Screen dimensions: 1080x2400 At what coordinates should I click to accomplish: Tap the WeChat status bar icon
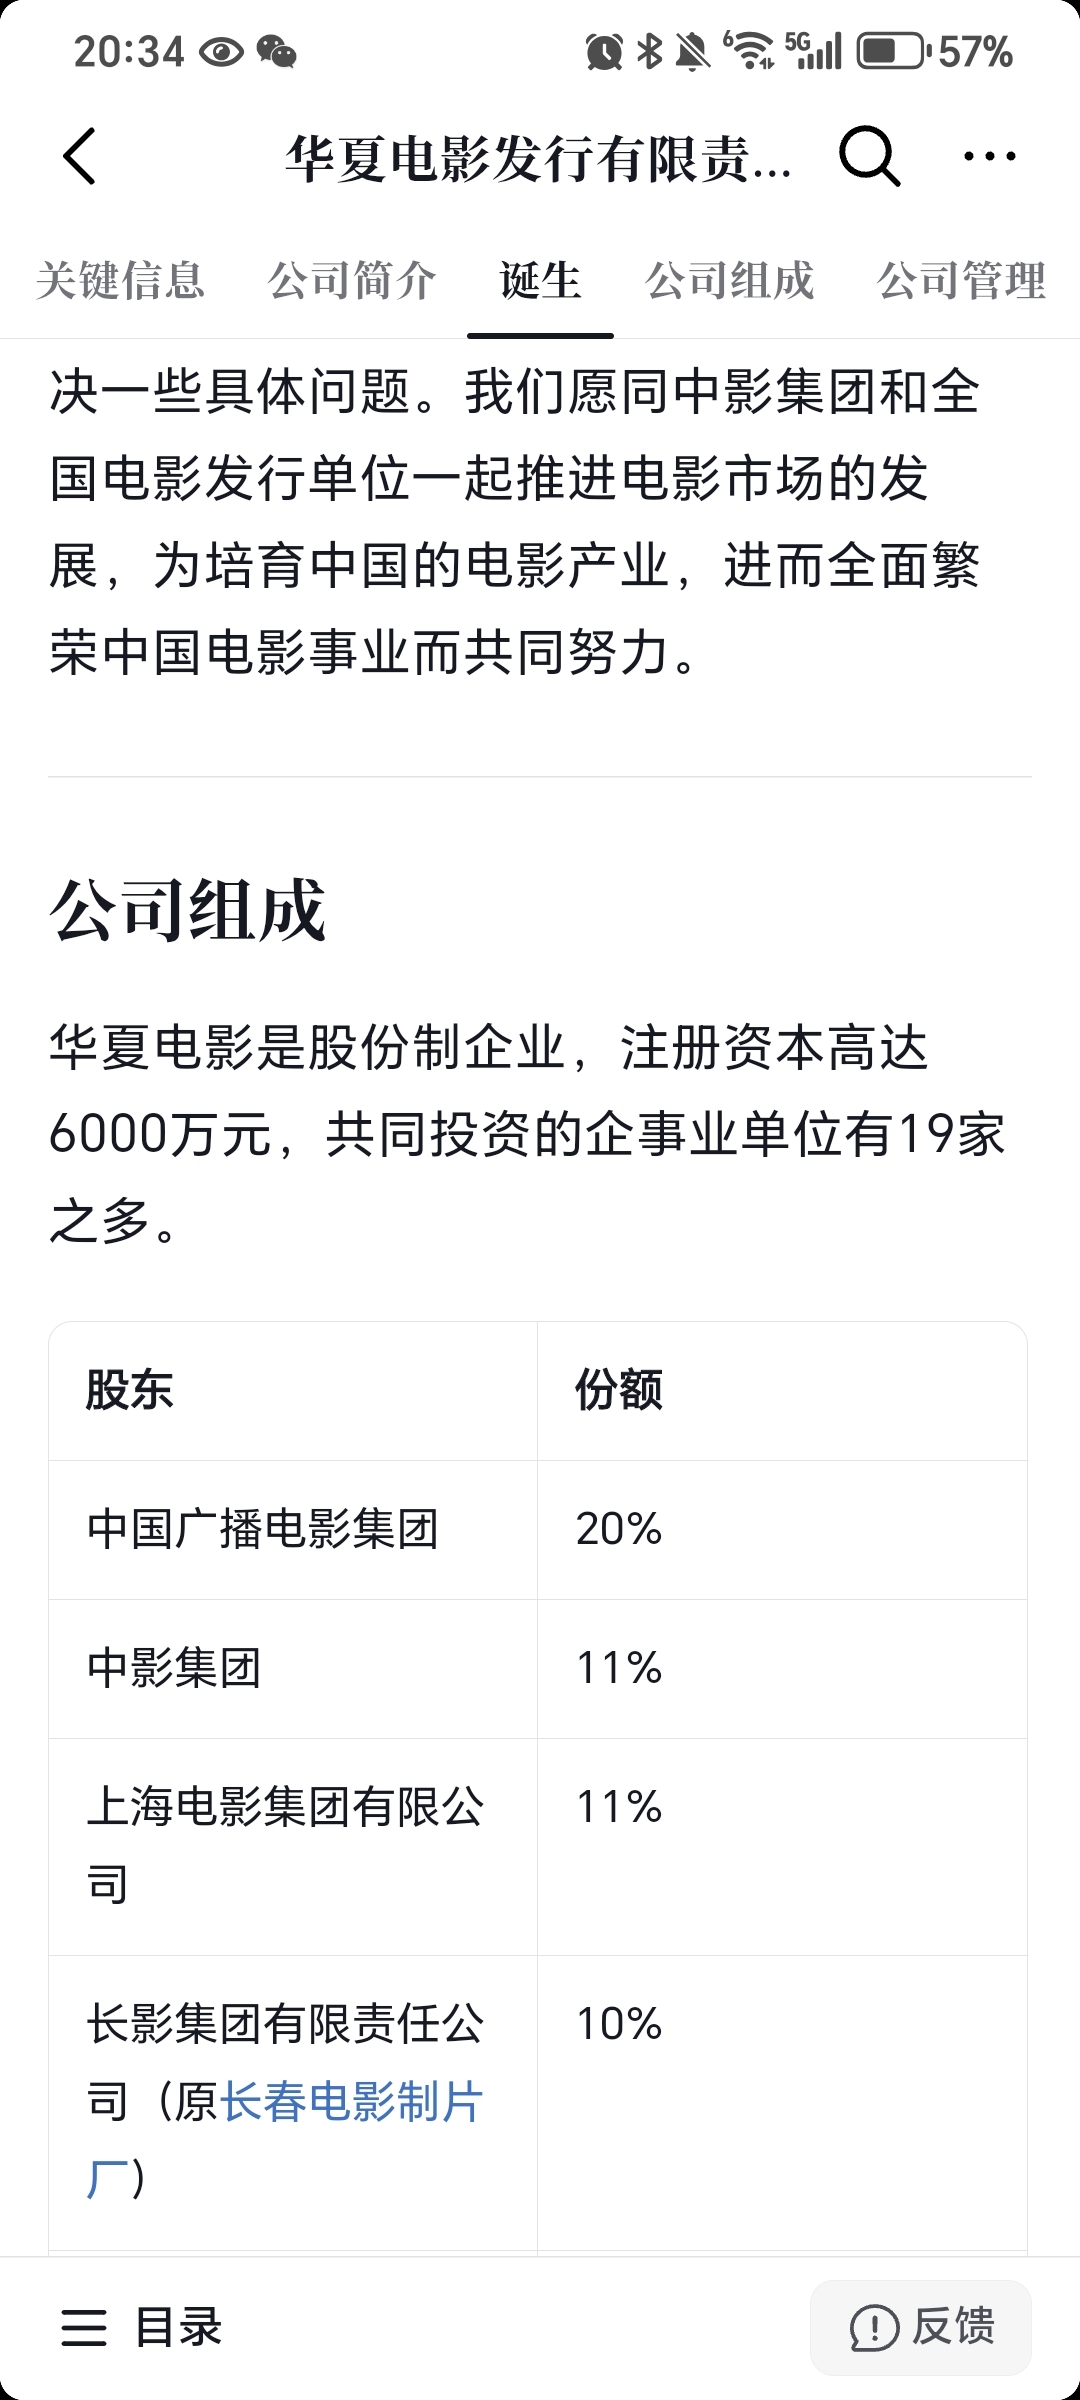pyautogui.click(x=277, y=52)
